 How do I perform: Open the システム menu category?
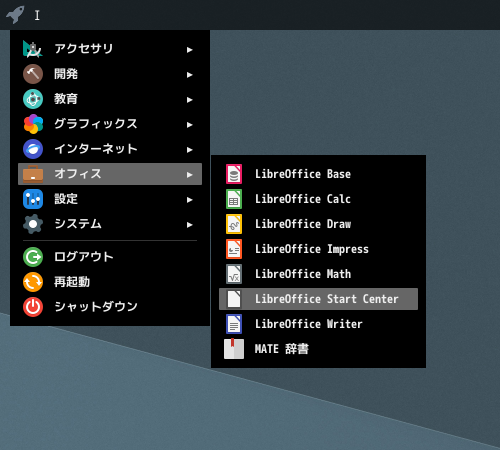[x=110, y=224]
